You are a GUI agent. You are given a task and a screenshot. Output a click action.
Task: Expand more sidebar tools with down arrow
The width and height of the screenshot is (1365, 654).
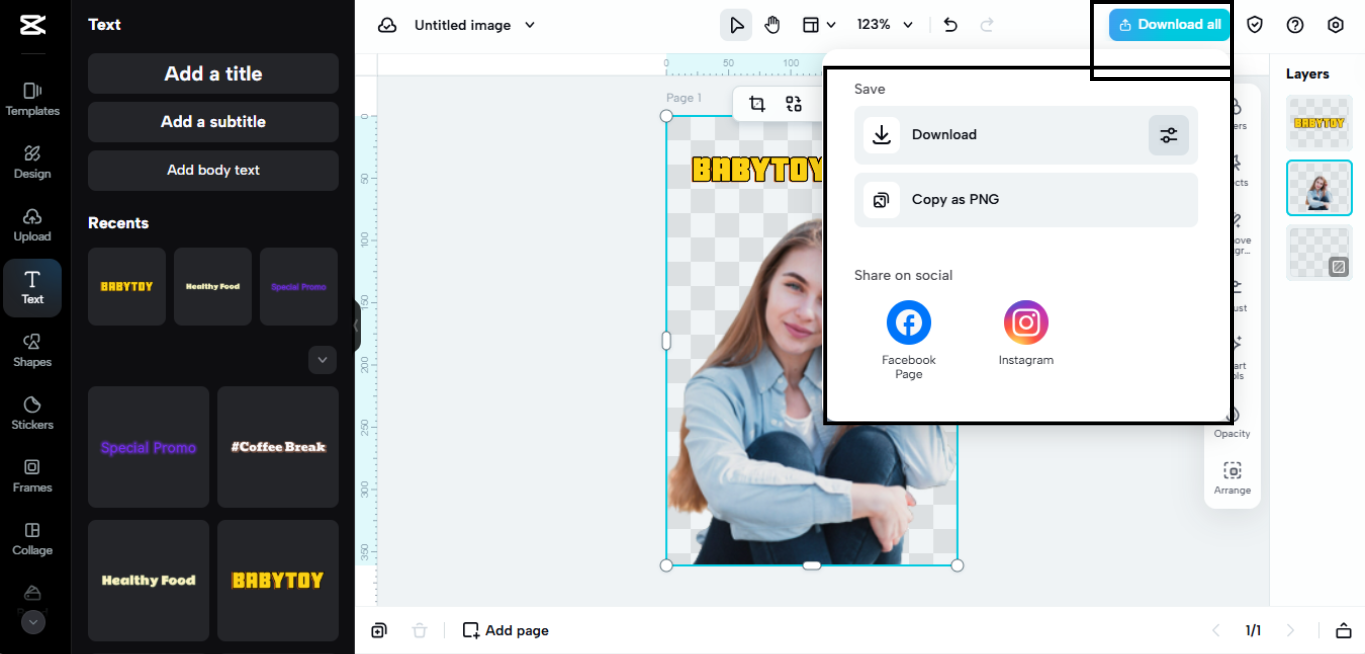pyautogui.click(x=33, y=622)
